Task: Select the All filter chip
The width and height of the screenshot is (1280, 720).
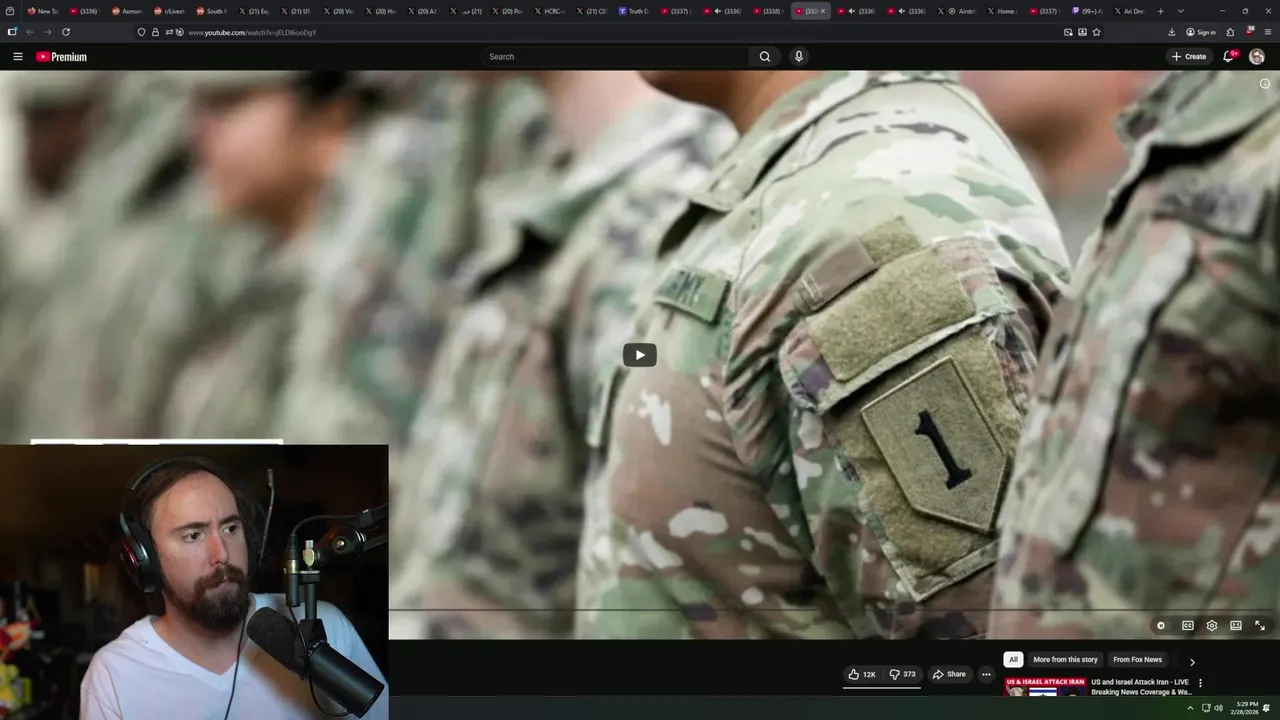Action: (x=1013, y=660)
